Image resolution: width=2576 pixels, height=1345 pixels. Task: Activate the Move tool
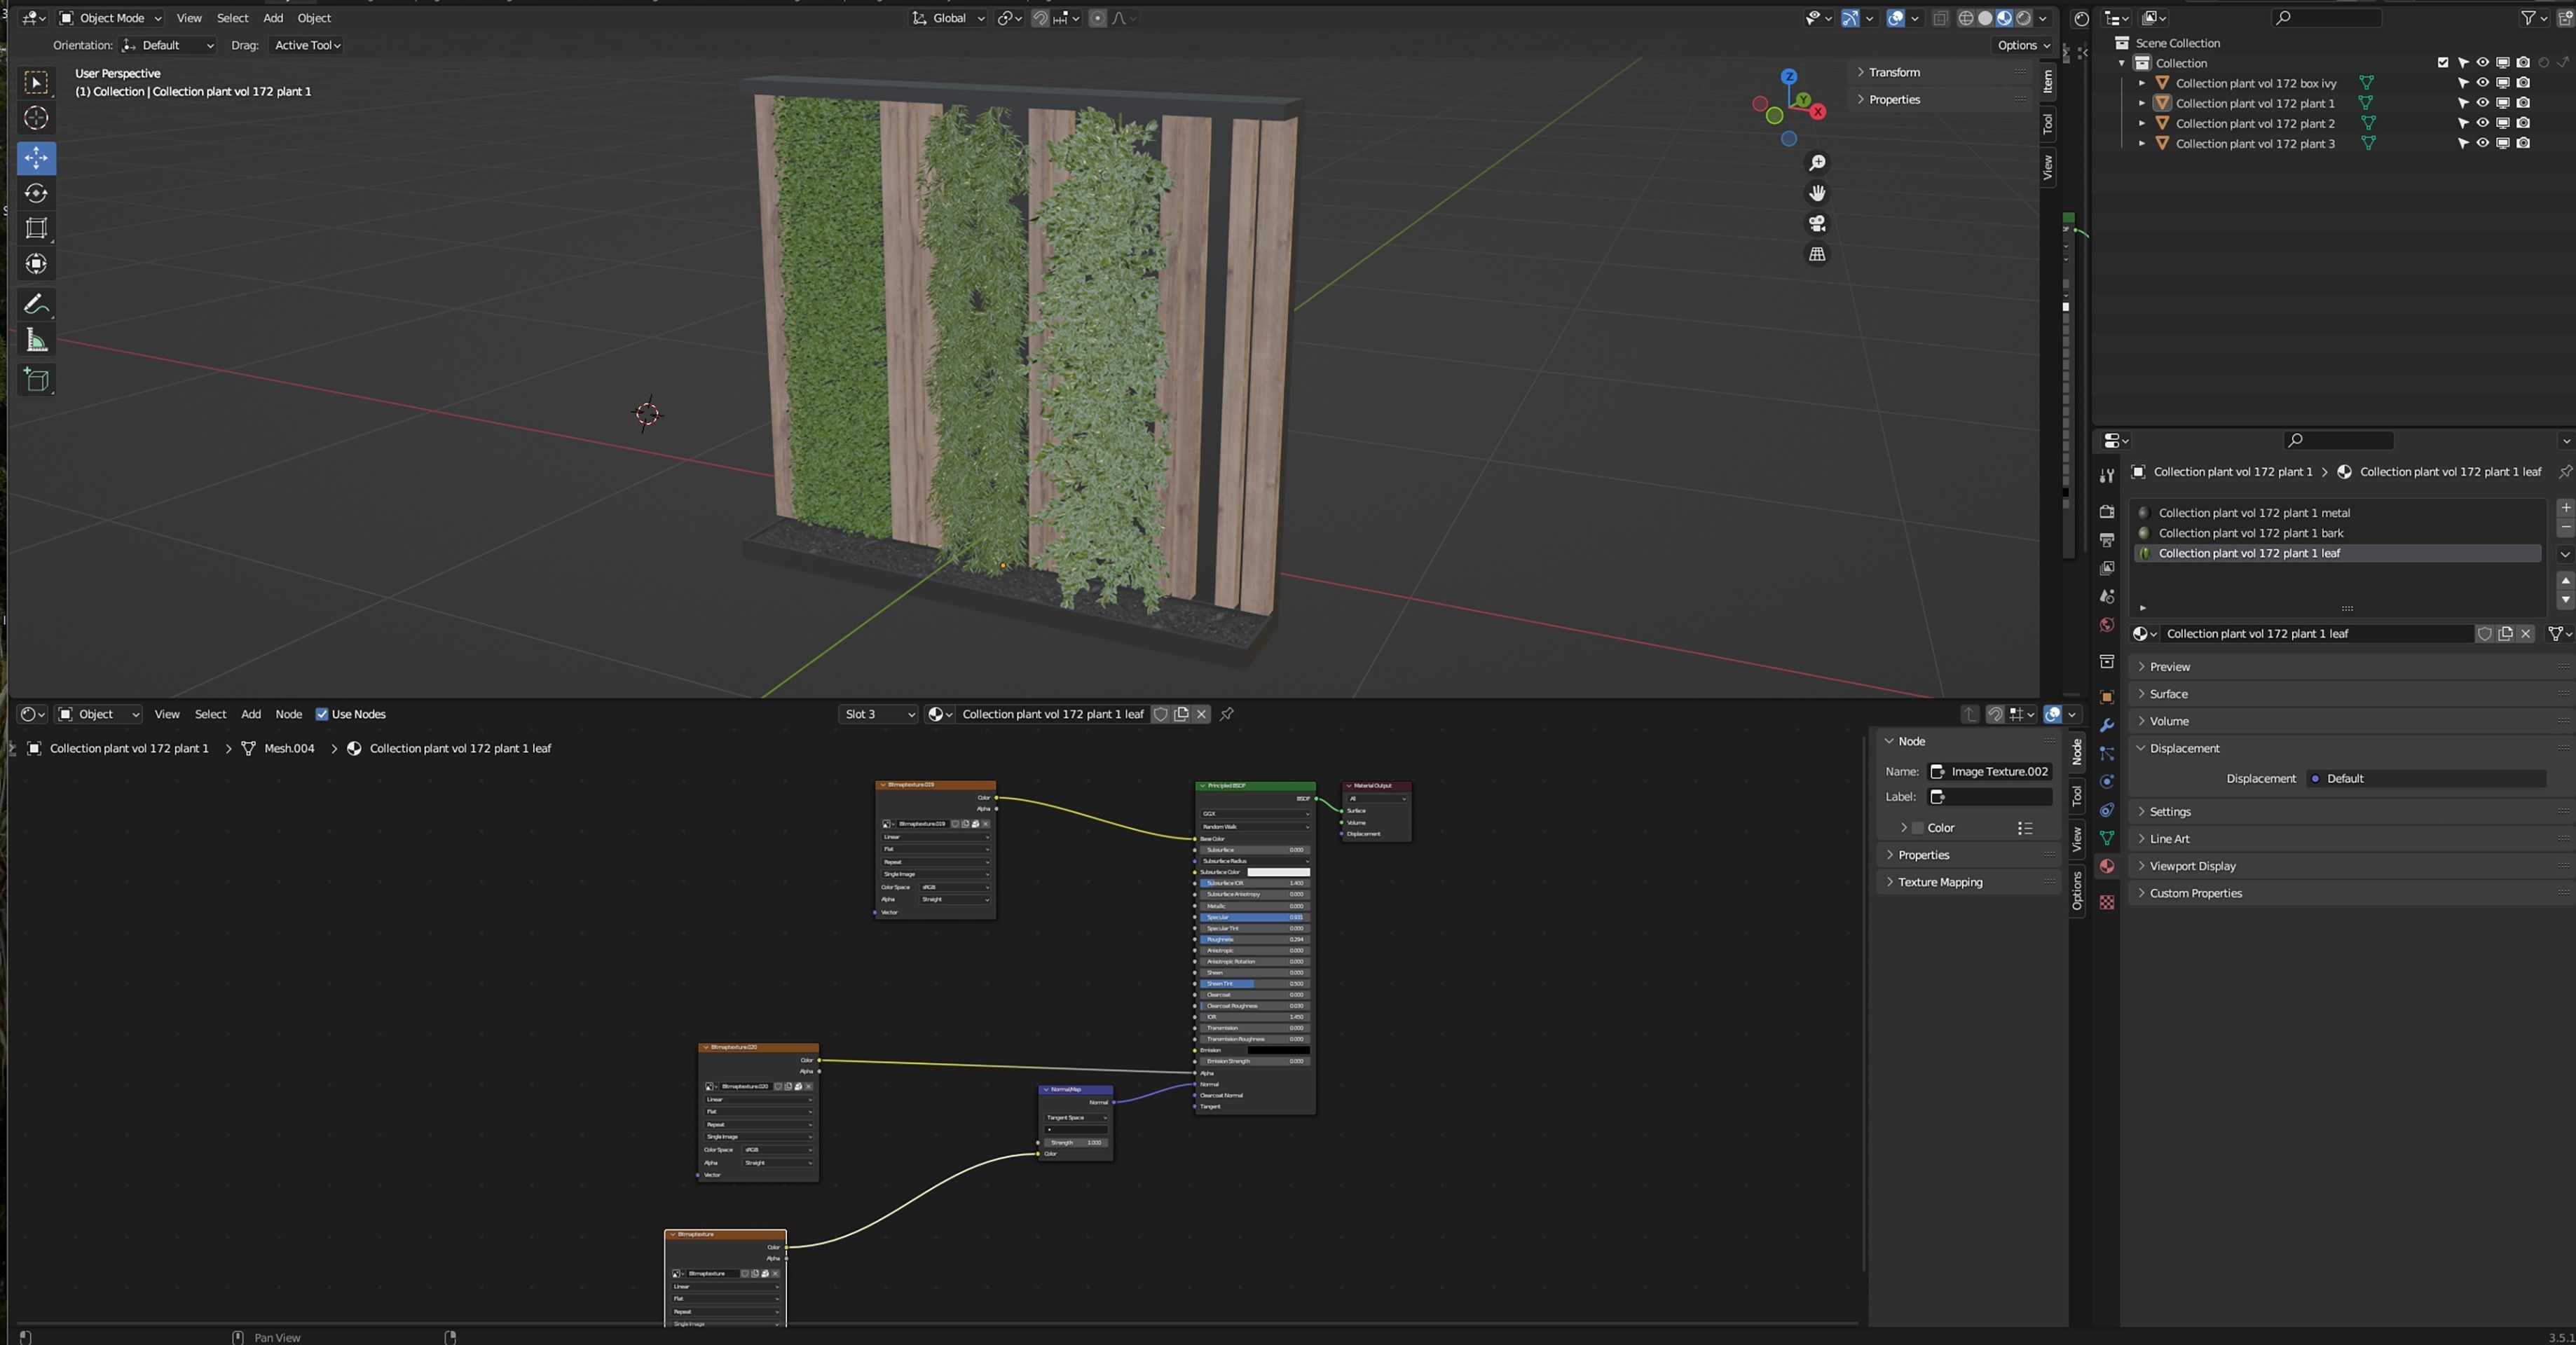[36, 158]
